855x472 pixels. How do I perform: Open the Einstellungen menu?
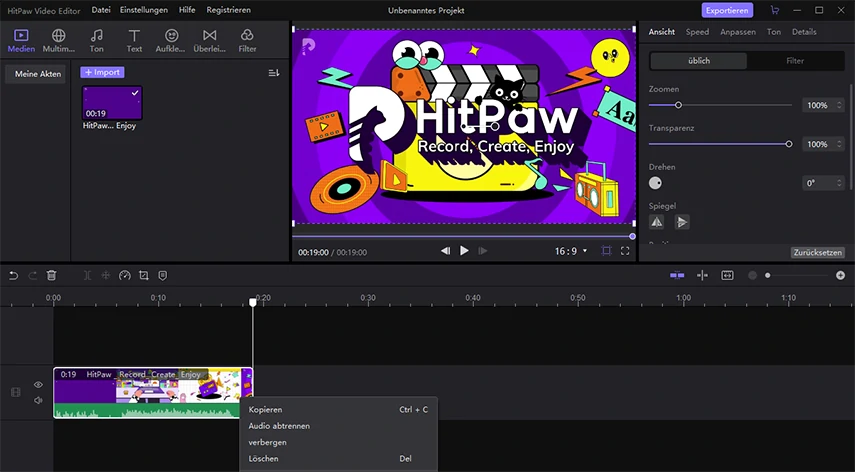pyautogui.click(x=144, y=10)
